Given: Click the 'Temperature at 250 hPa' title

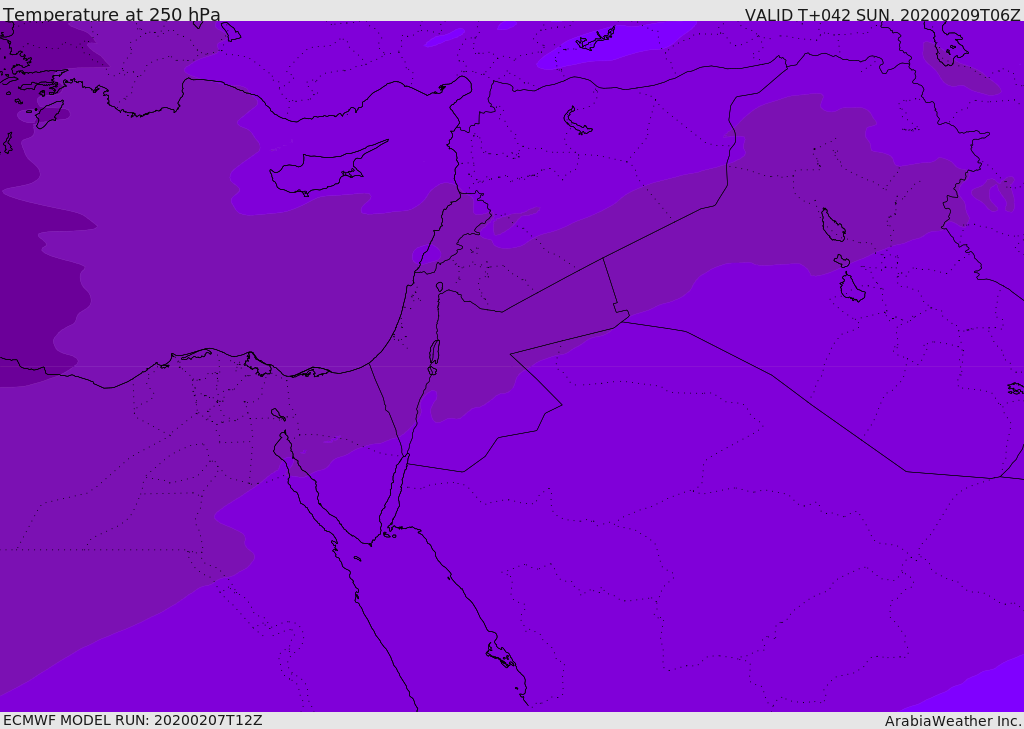Looking at the screenshot, I should (x=112, y=14).
